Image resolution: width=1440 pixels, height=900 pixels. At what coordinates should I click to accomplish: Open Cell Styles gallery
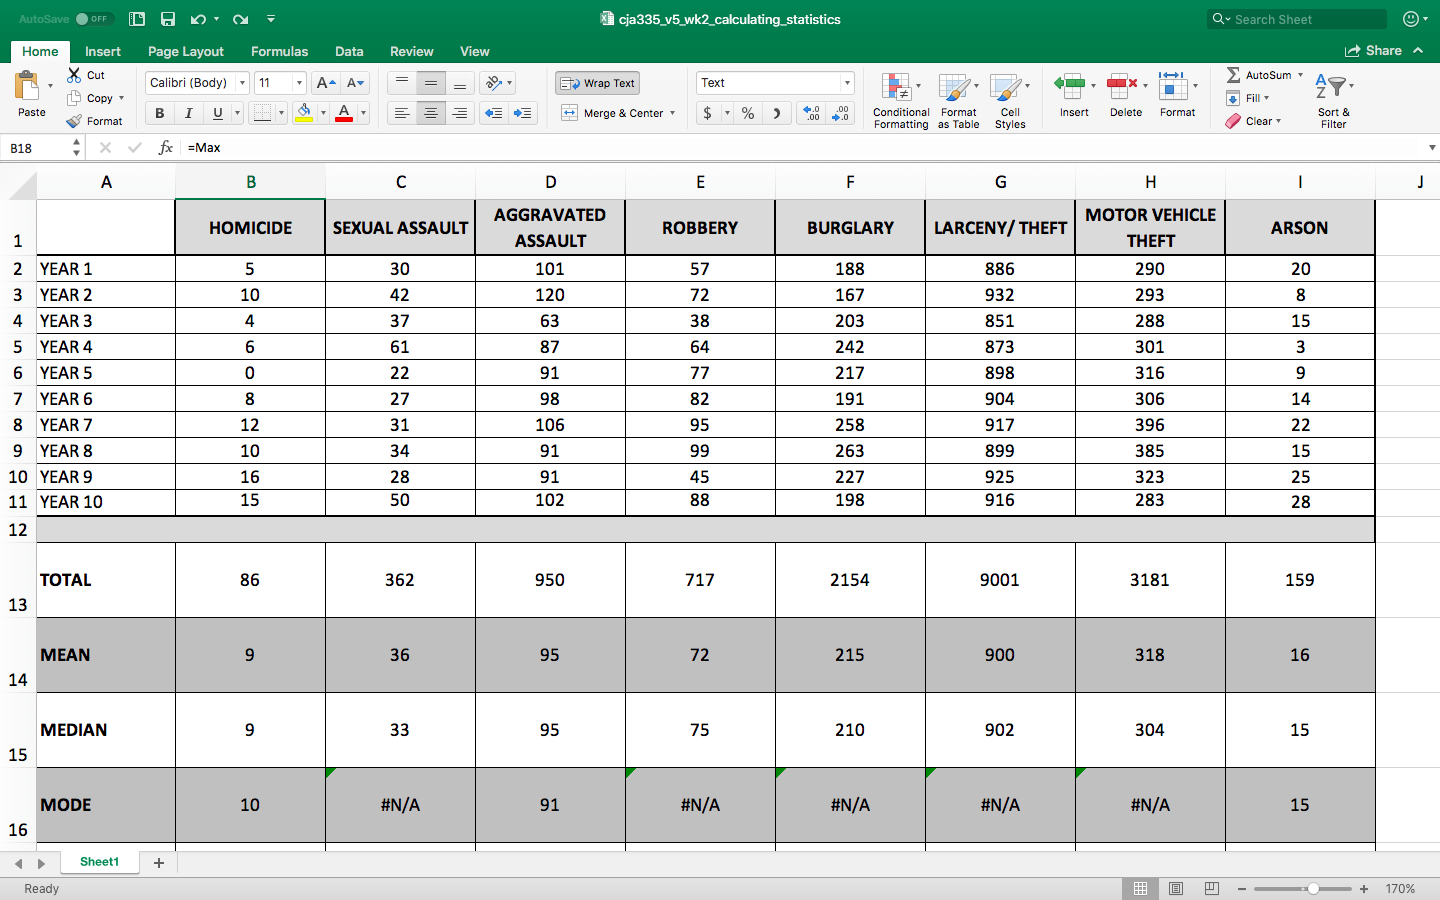point(1010,100)
